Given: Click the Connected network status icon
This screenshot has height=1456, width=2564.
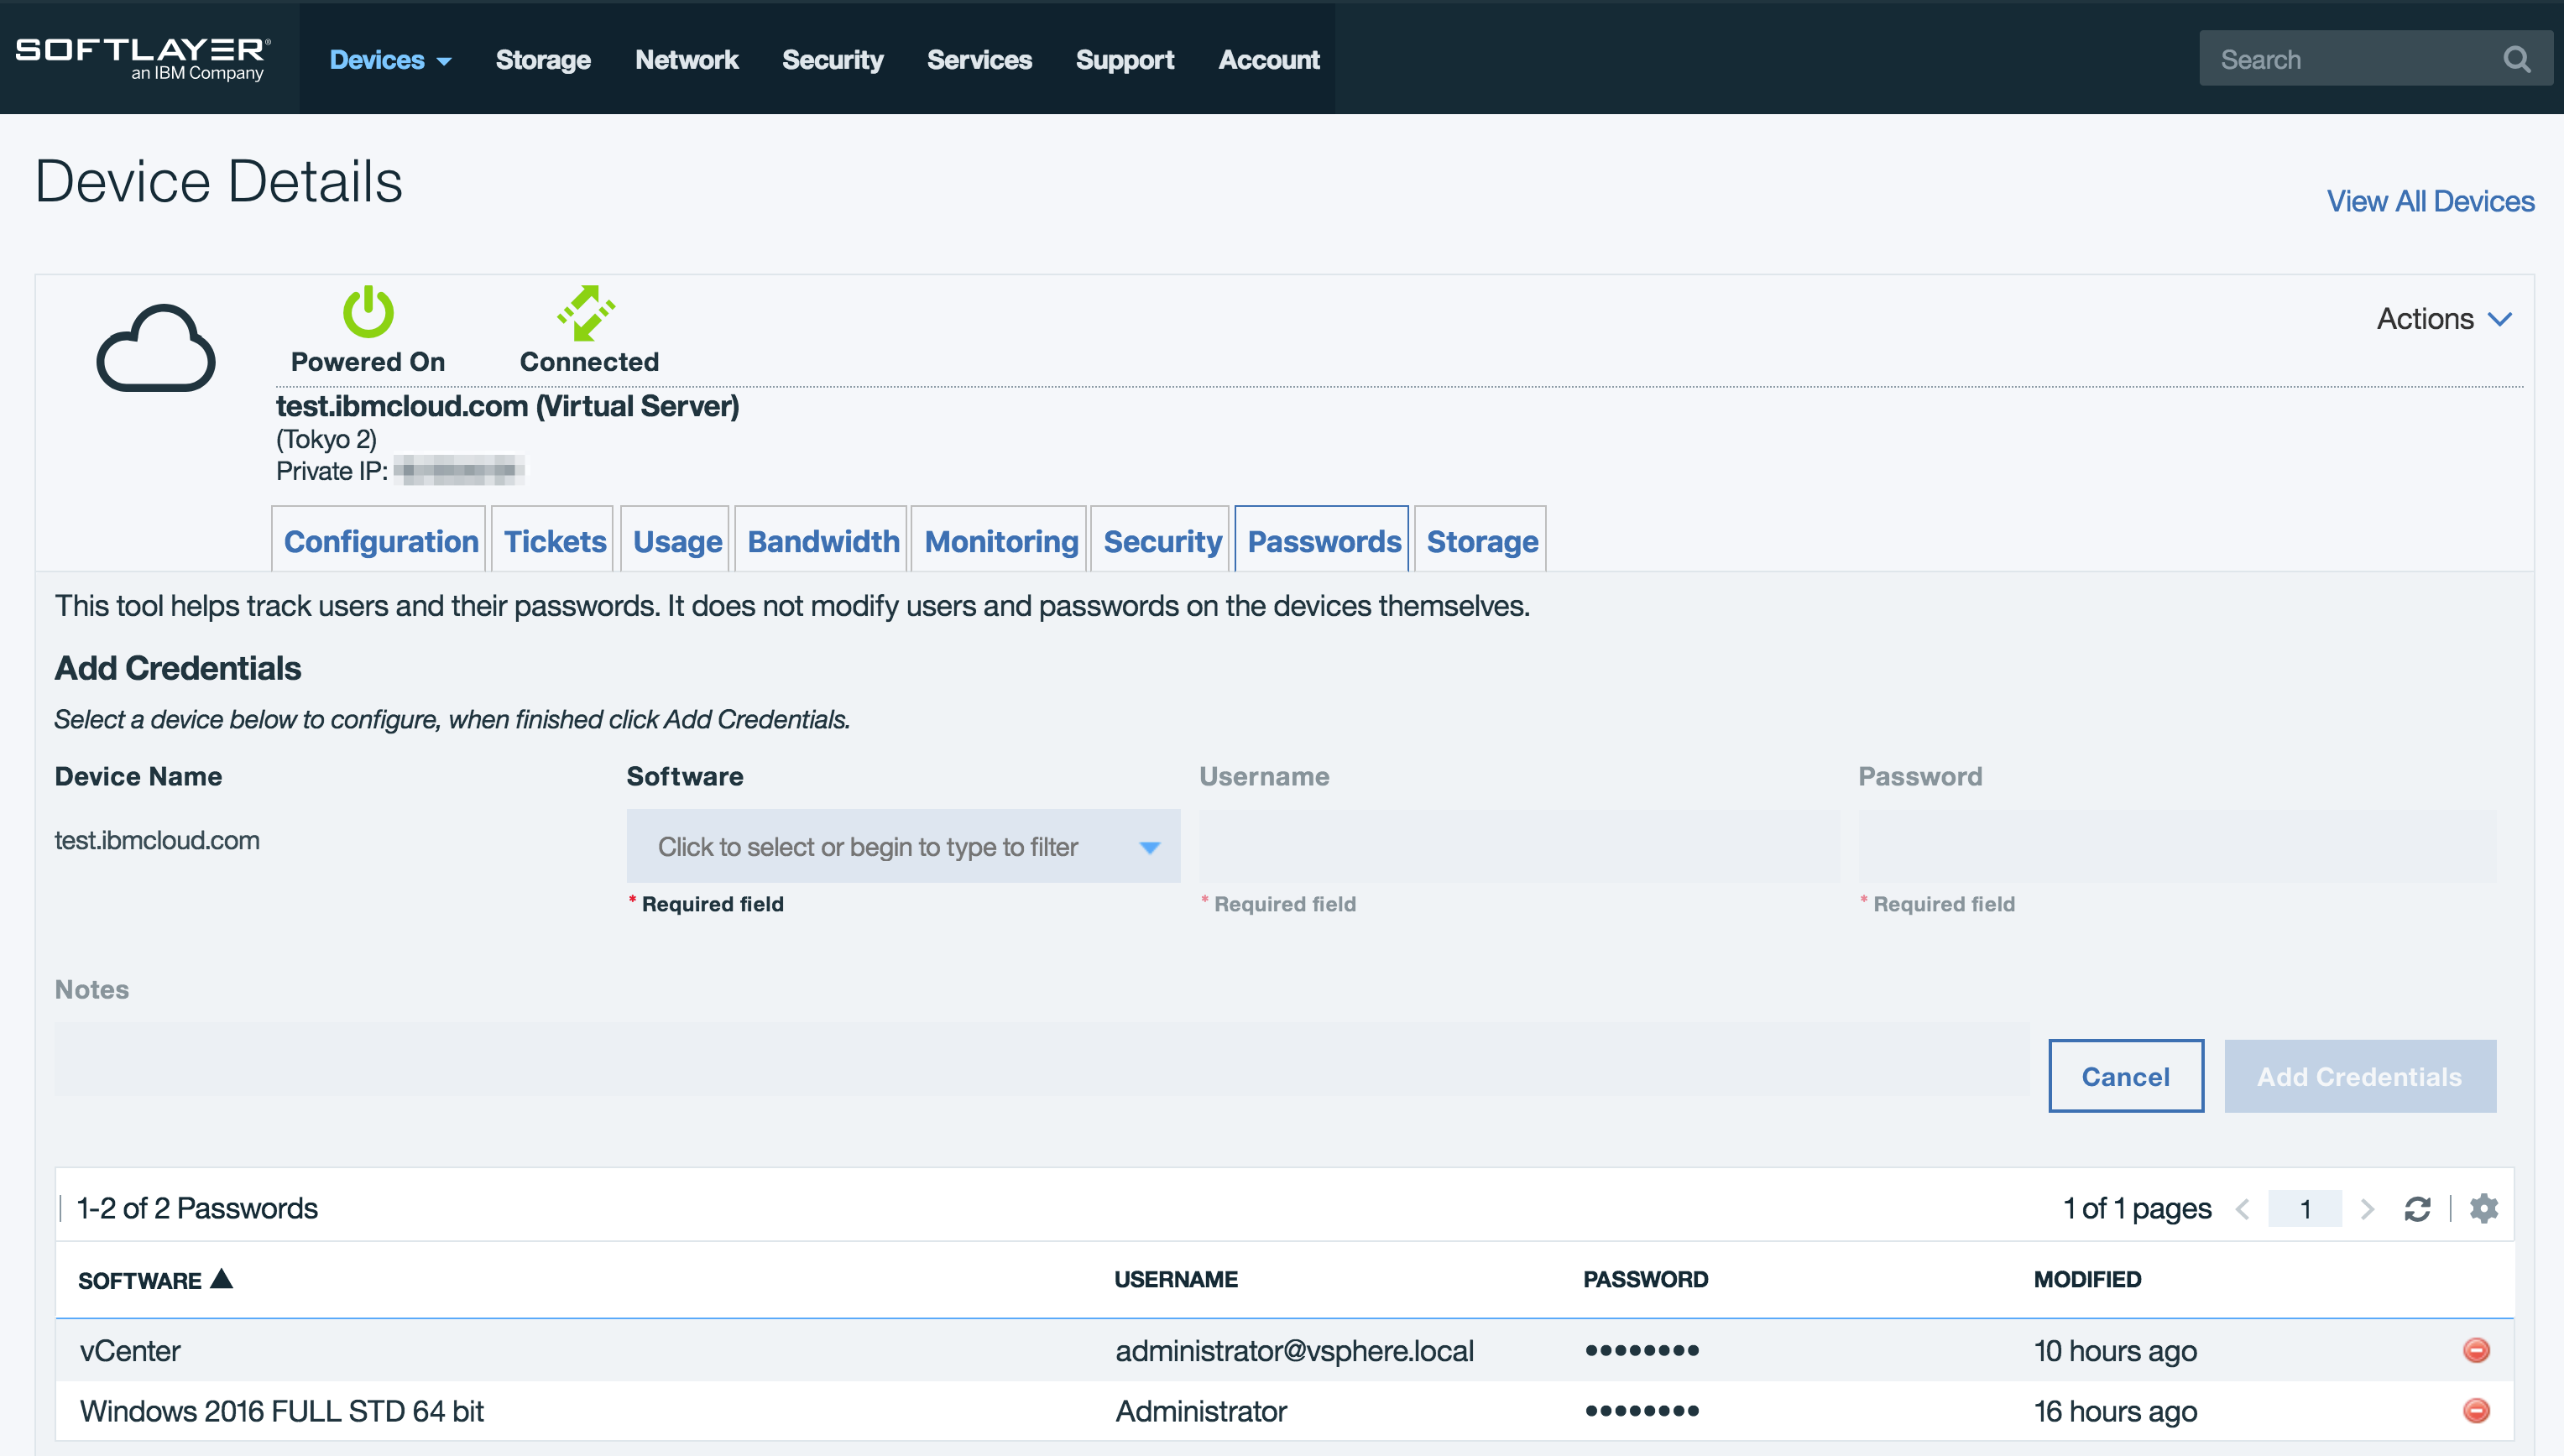Looking at the screenshot, I should click(587, 312).
